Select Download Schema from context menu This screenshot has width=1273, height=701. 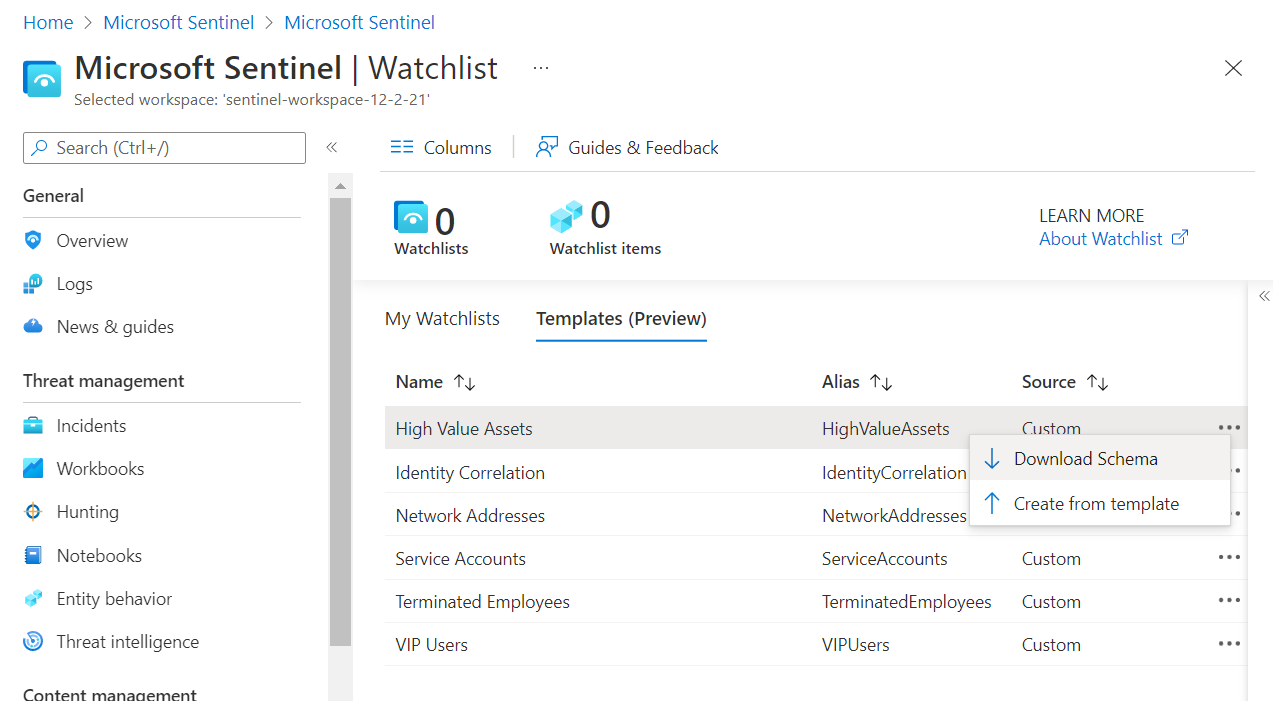coord(1085,459)
